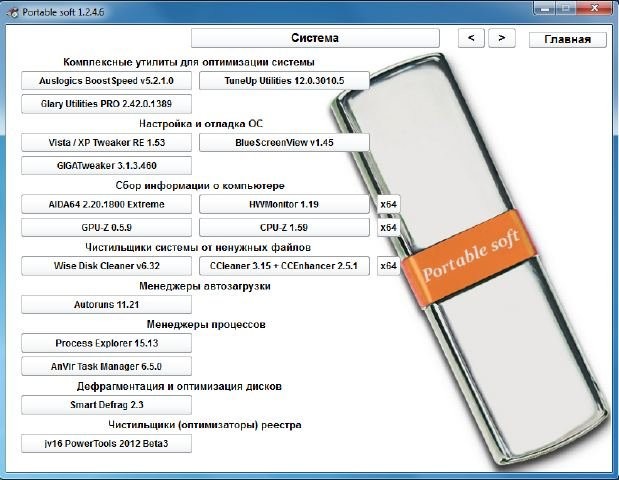This screenshot has height=480, width=619.
Task: Click the Portable soft title bar icon
Action: (13, 12)
